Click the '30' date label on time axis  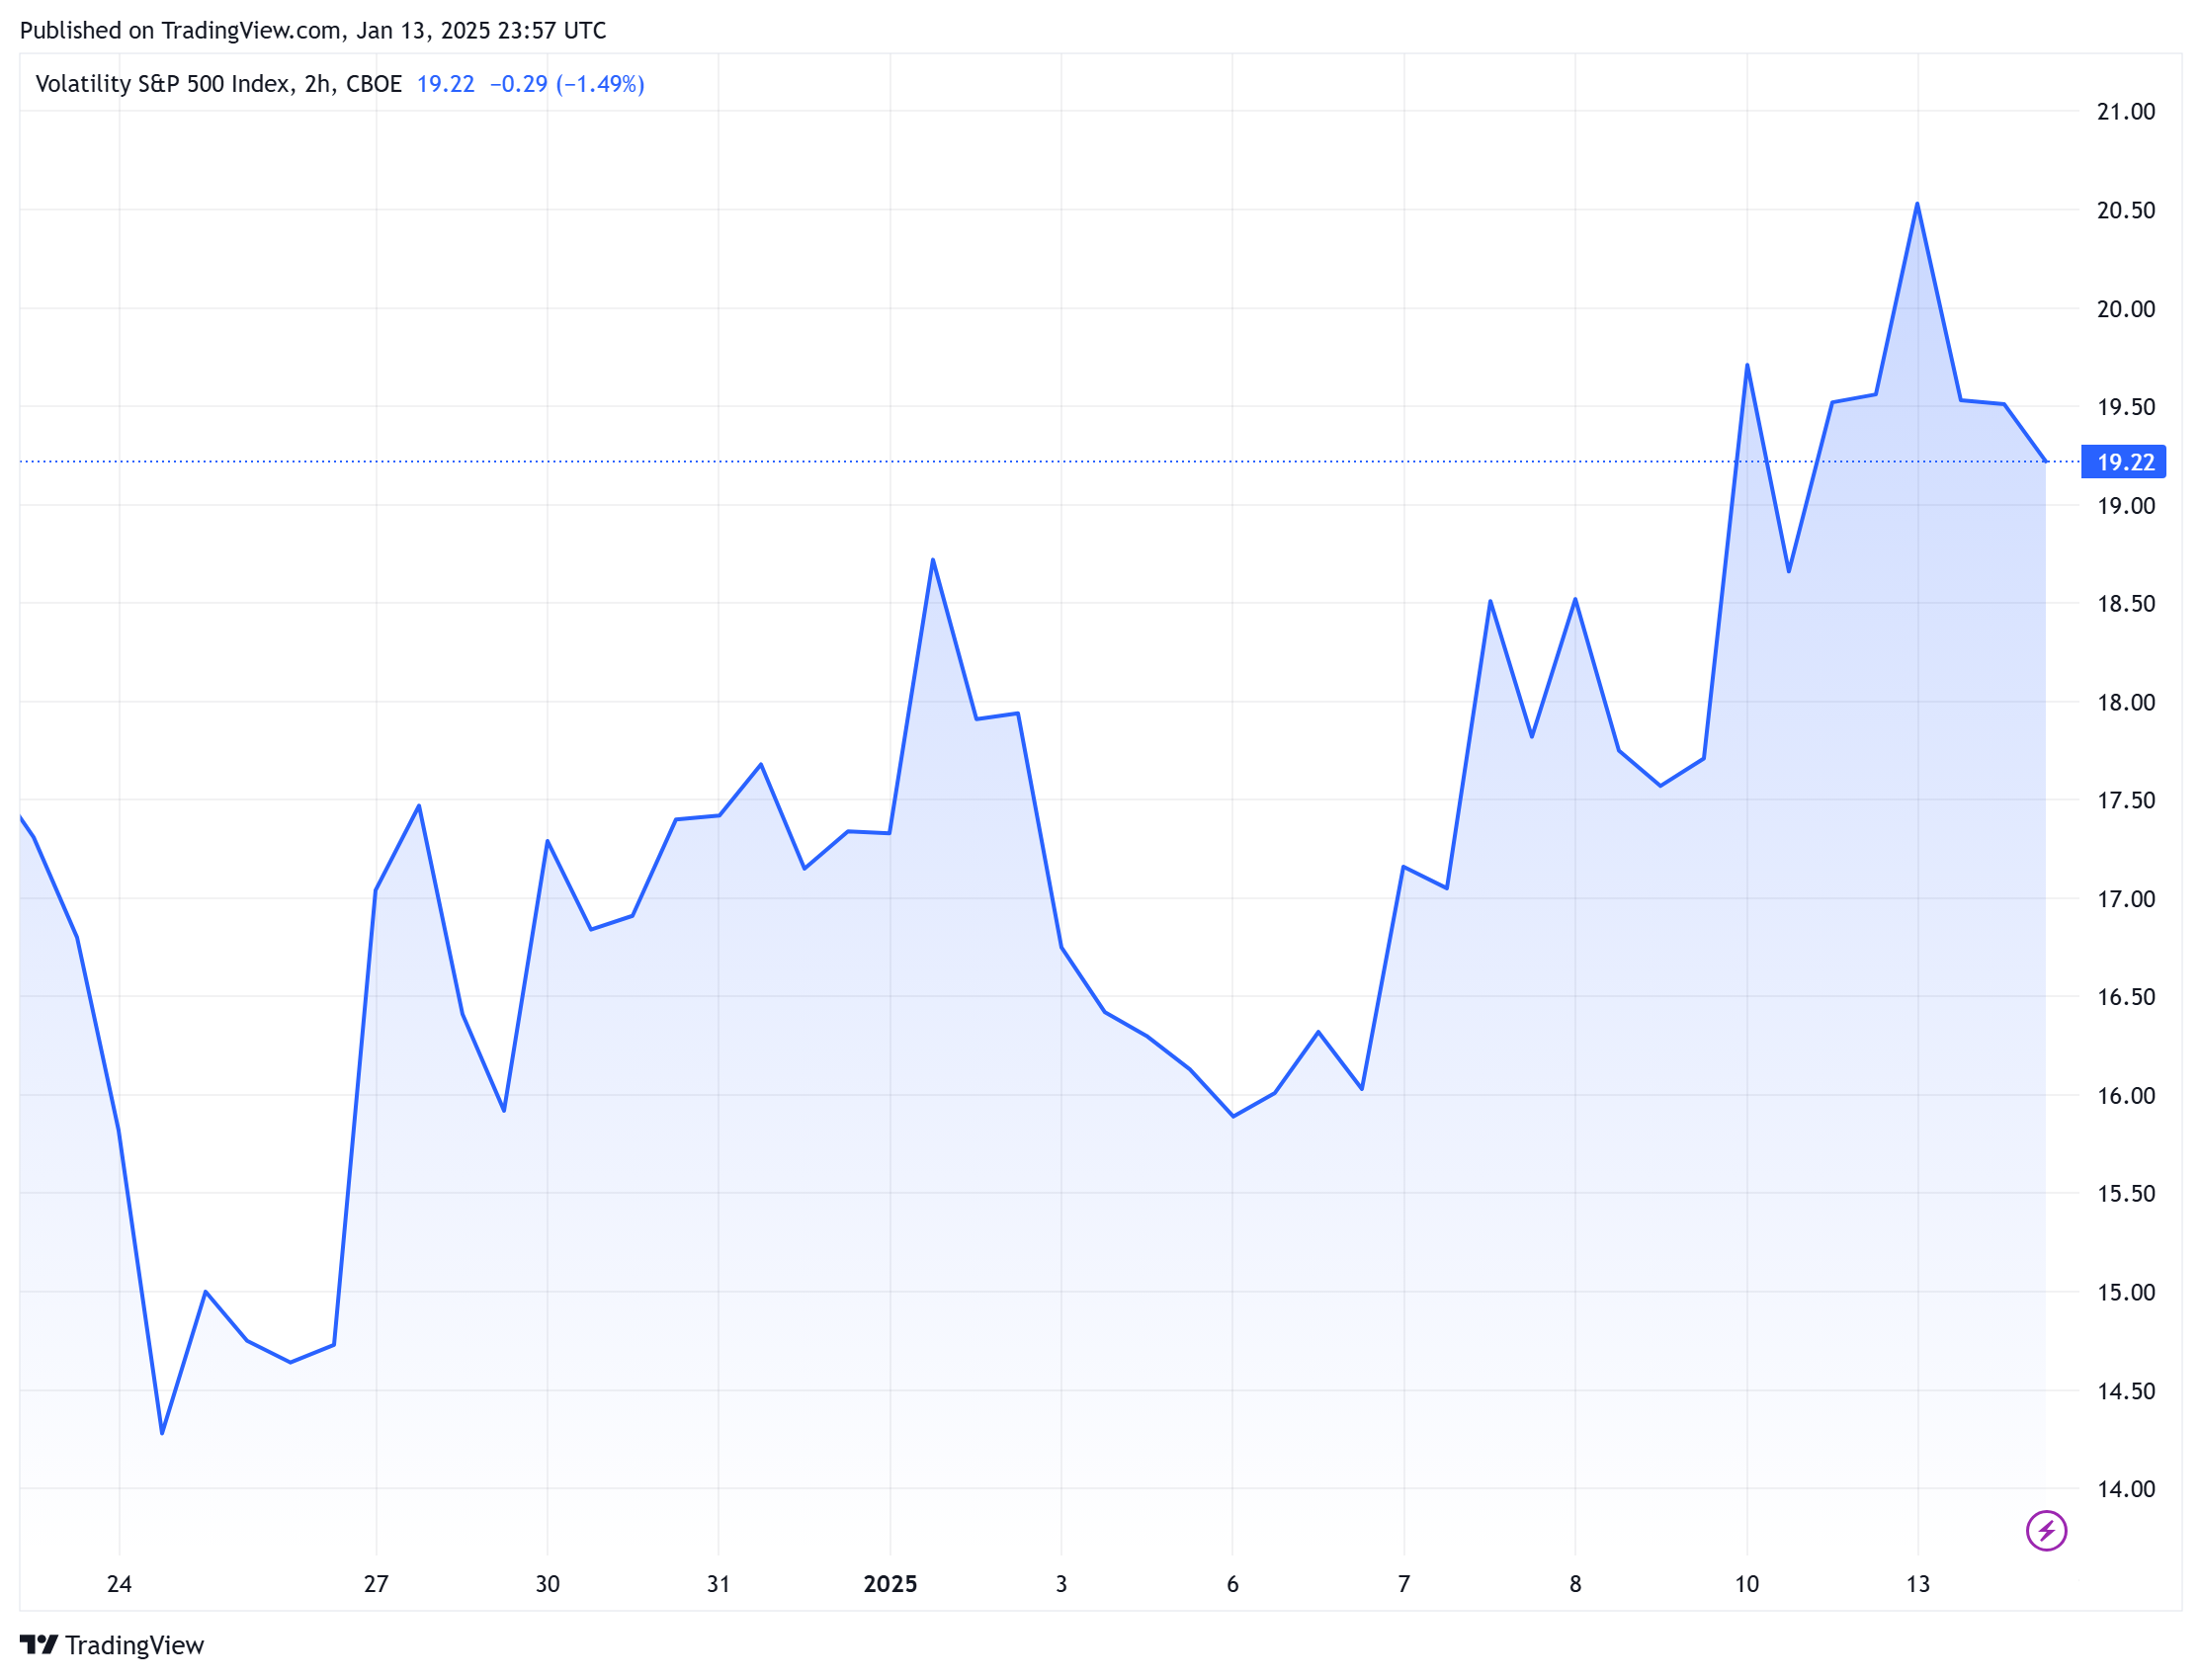[547, 1585]
